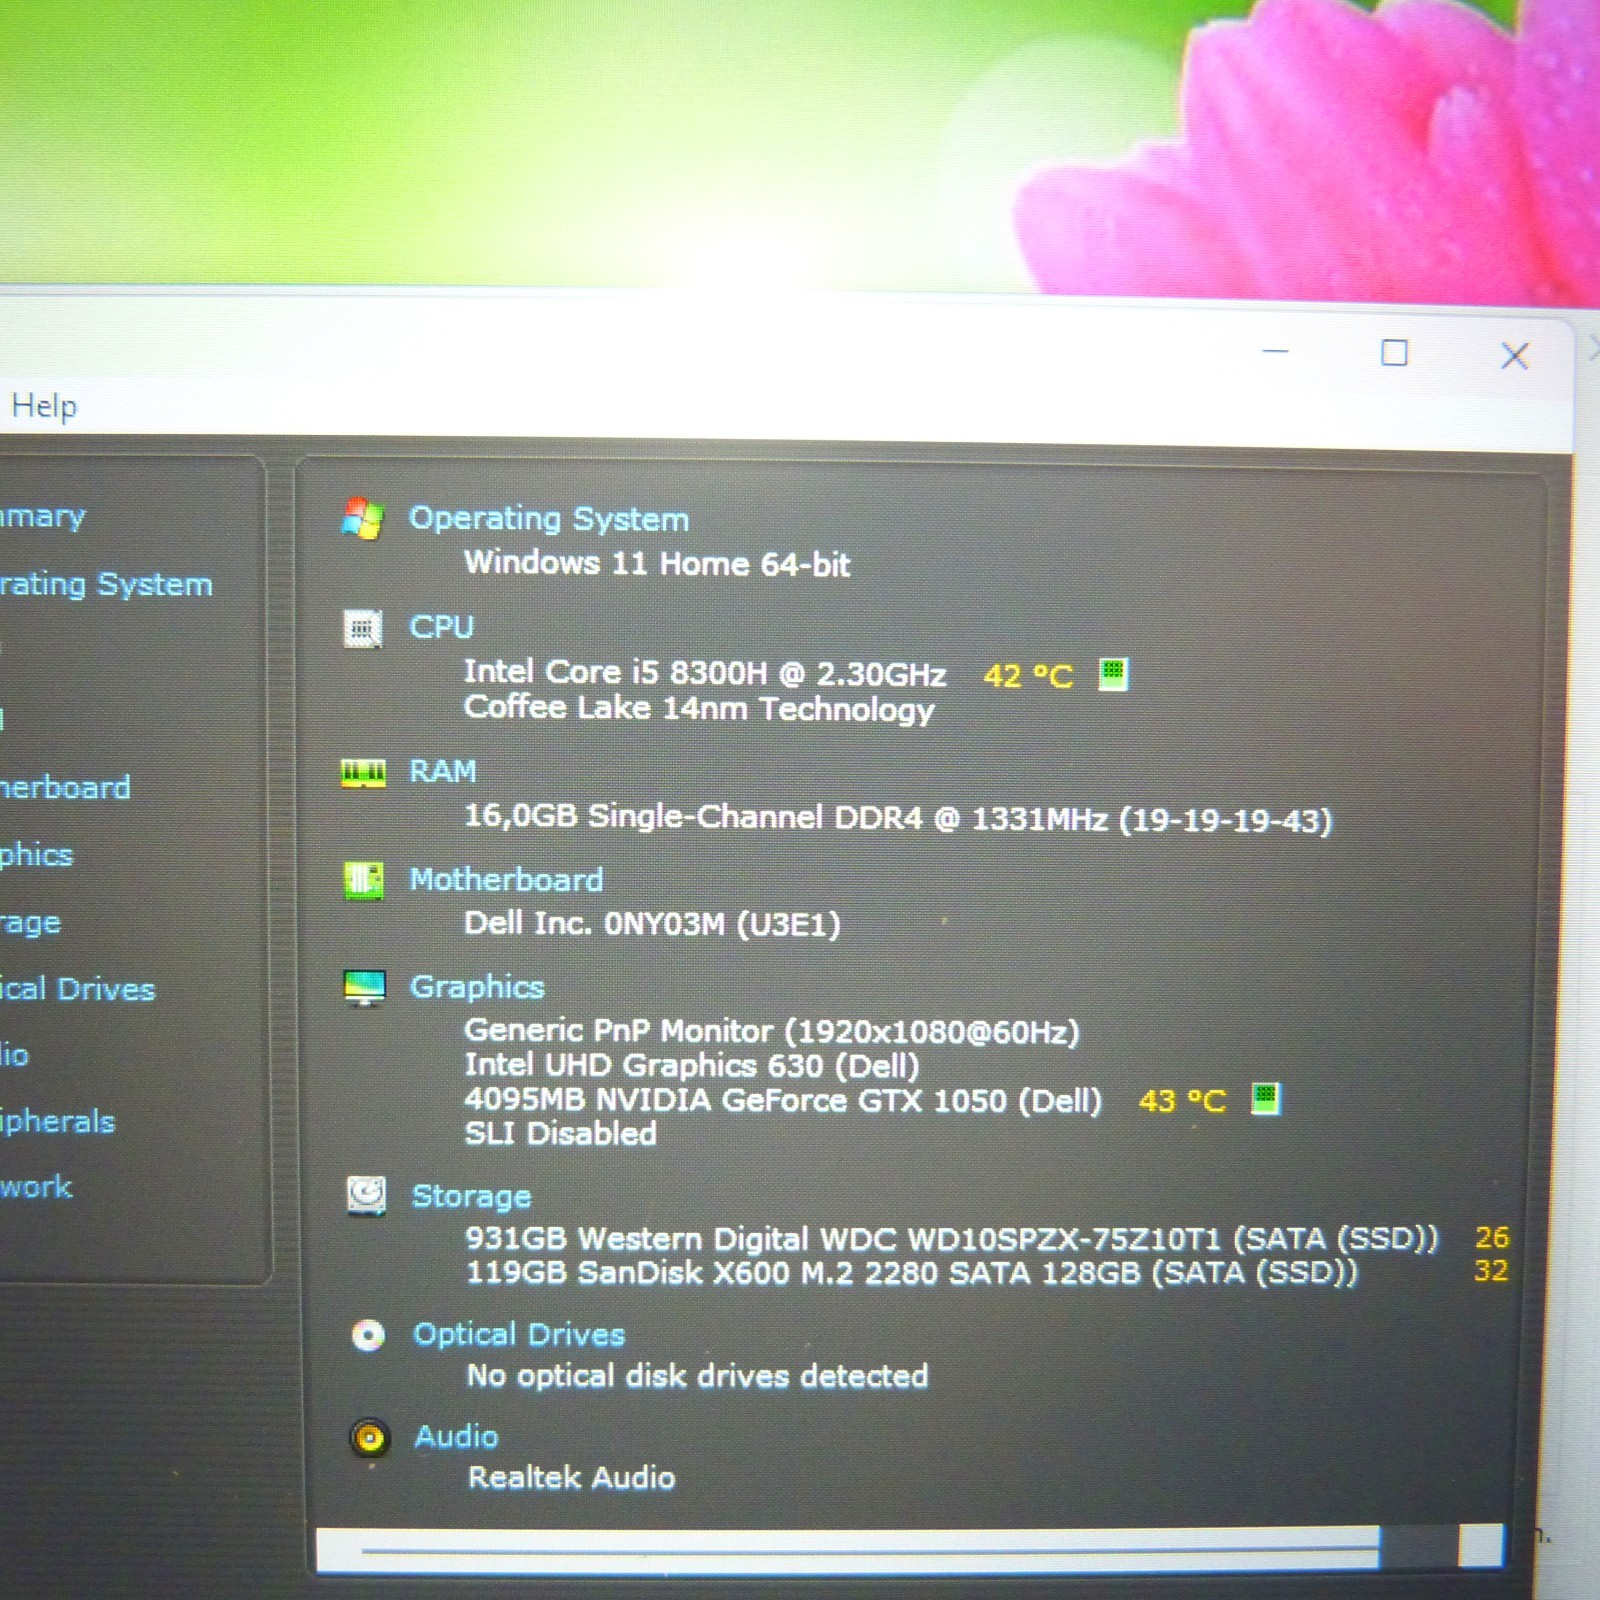Viewport: 1600px width, 1600px height.
Task: Open the Audio section heading
Action: pos(456,1437)
